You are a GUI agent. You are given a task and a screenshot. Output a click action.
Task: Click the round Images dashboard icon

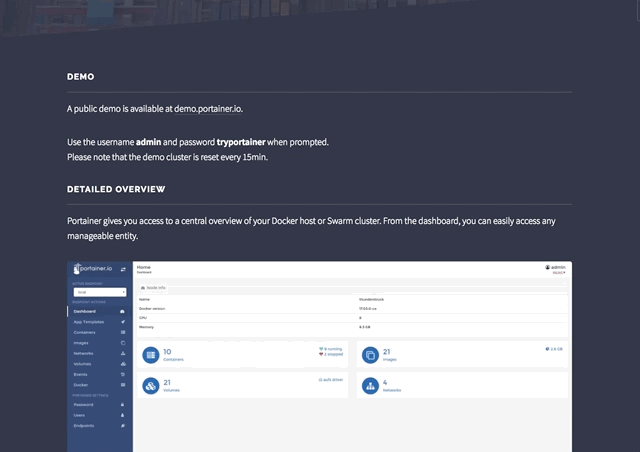click(x=369, y=354)
